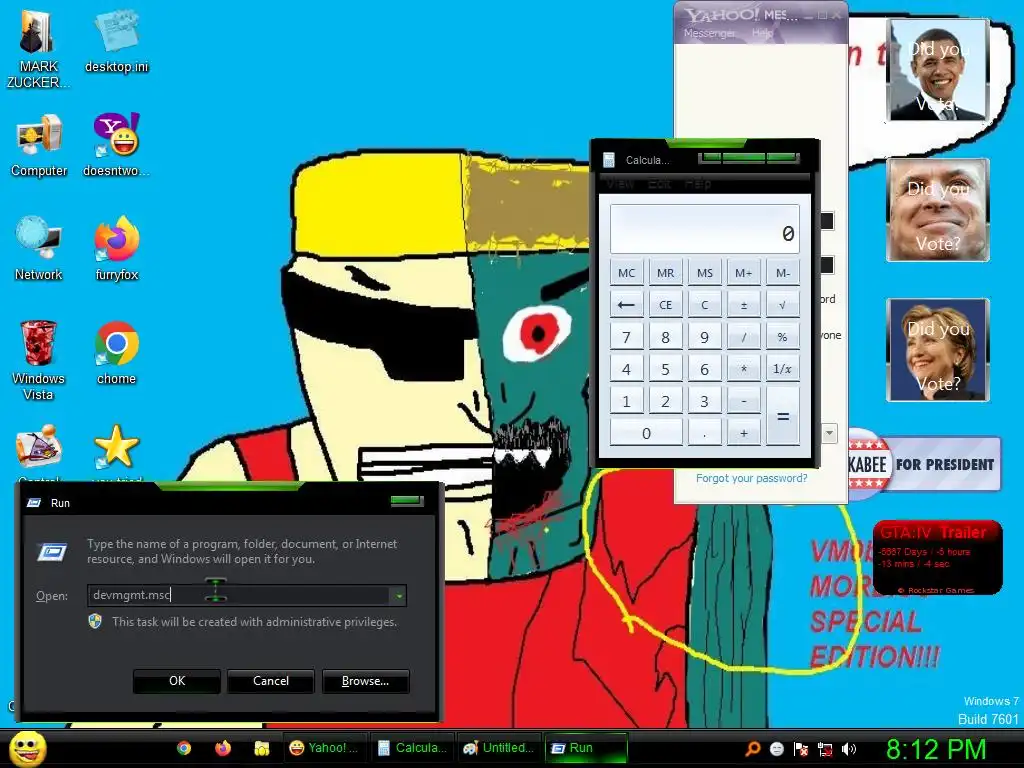Click the calculator 1/x button
Screen dimensions: 1024x768
tap(783, 369)
